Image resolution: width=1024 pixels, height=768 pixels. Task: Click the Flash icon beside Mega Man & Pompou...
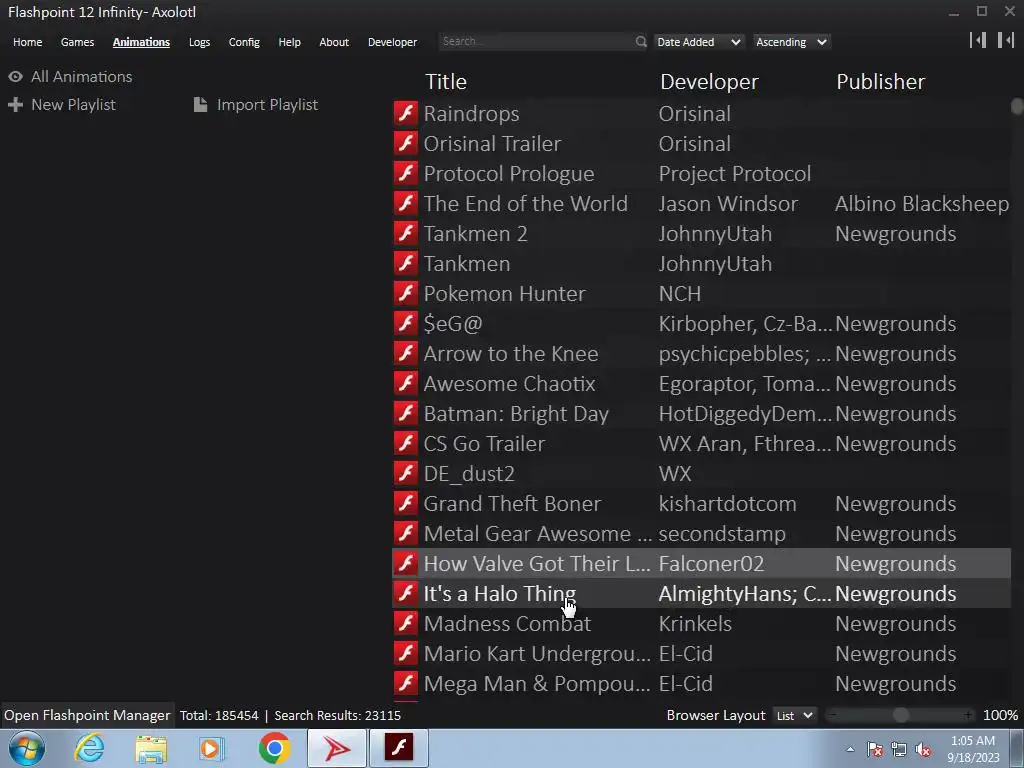pyautogui.click(x=406, y=684)
